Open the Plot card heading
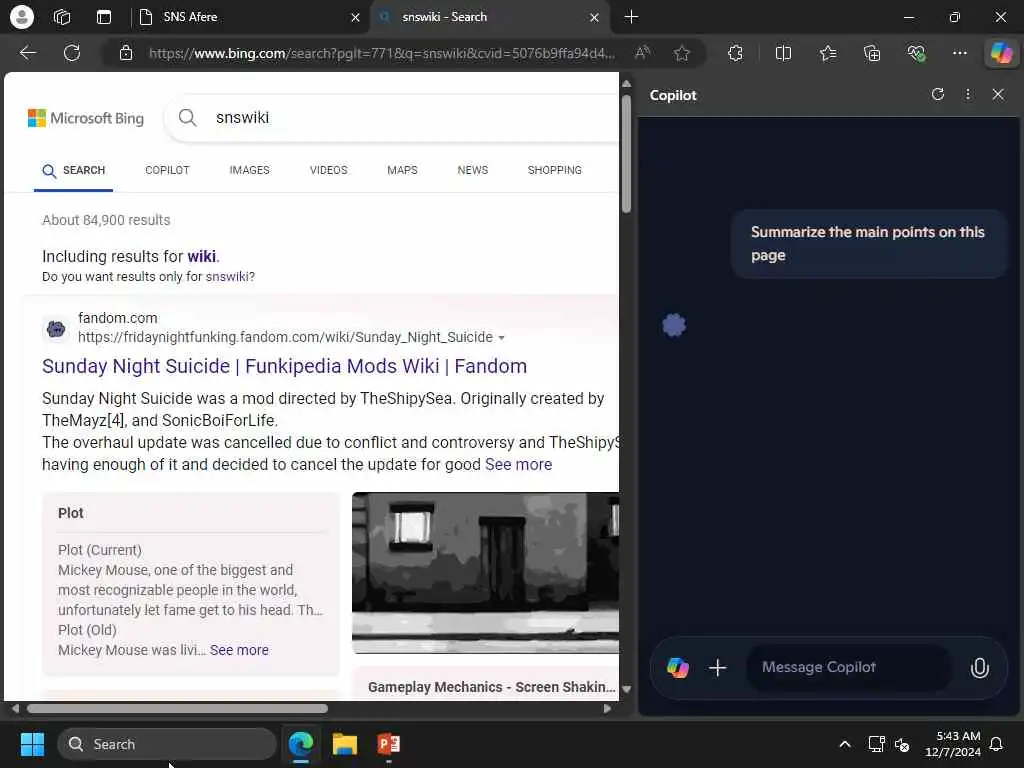This screenshot has height=768, width=1024. coord(71,513)
